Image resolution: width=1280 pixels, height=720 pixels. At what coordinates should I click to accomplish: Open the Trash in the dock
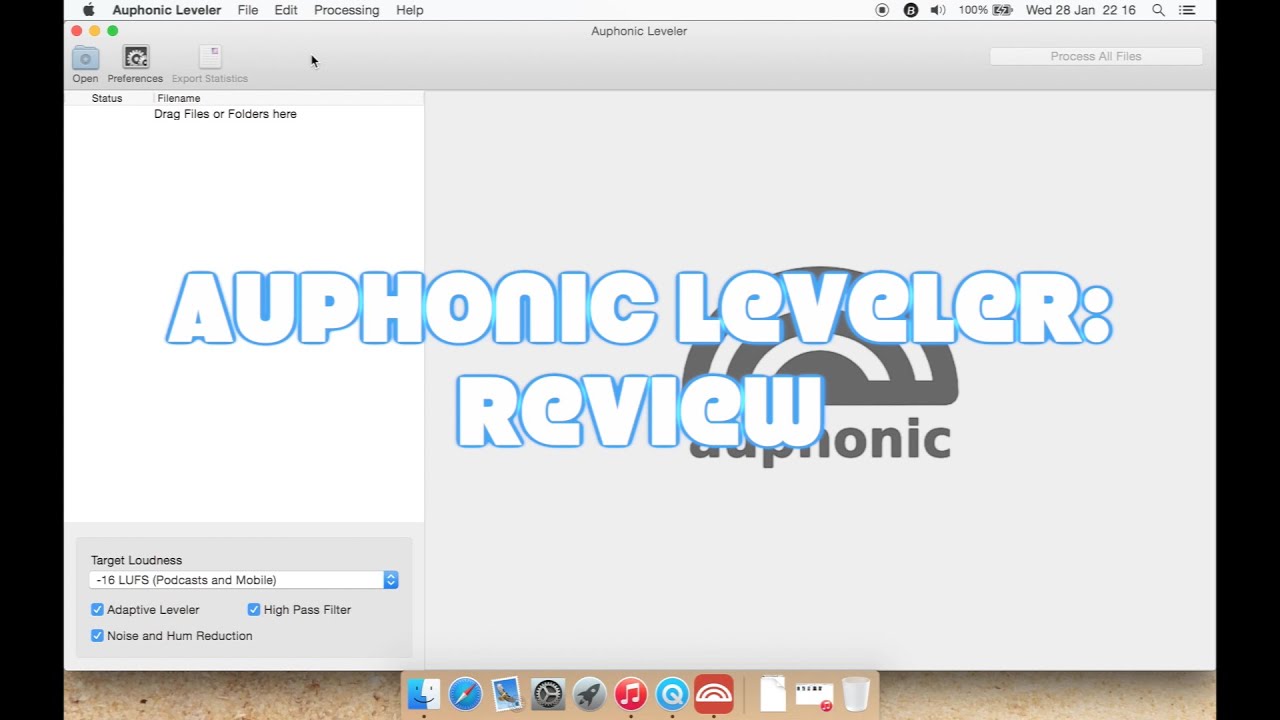pos(856,693)
